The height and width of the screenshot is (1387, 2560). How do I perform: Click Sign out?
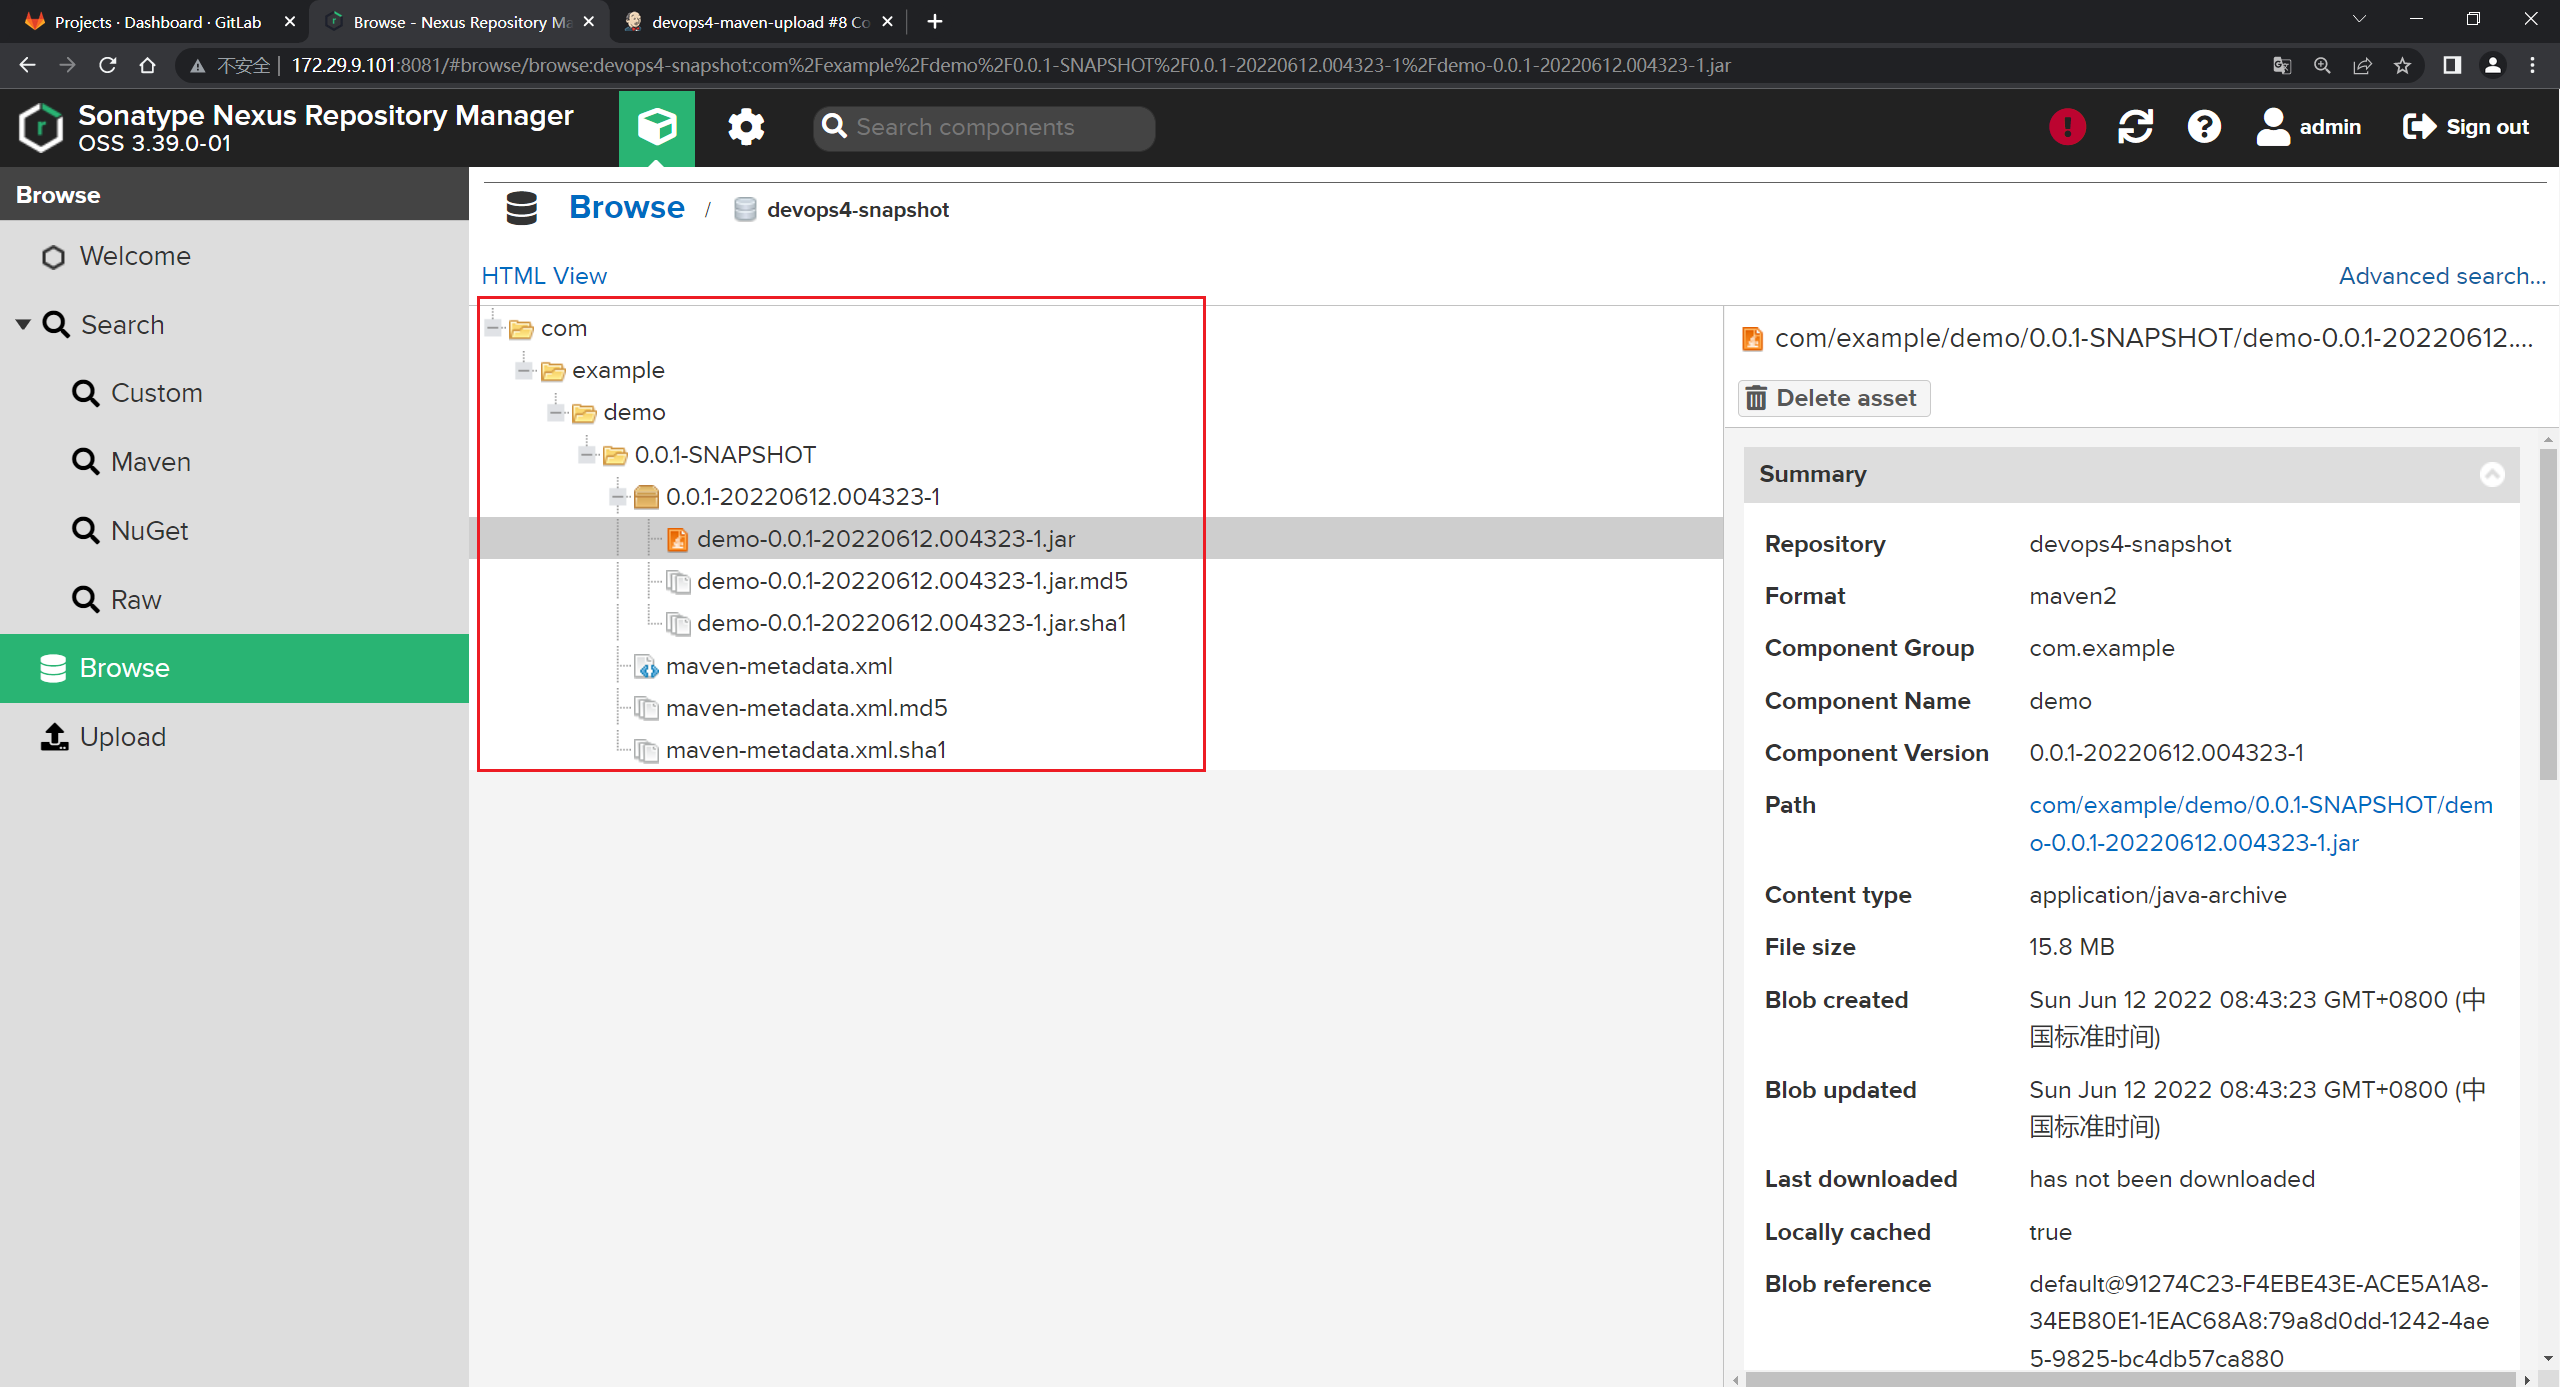click(x=2466, y=127)
